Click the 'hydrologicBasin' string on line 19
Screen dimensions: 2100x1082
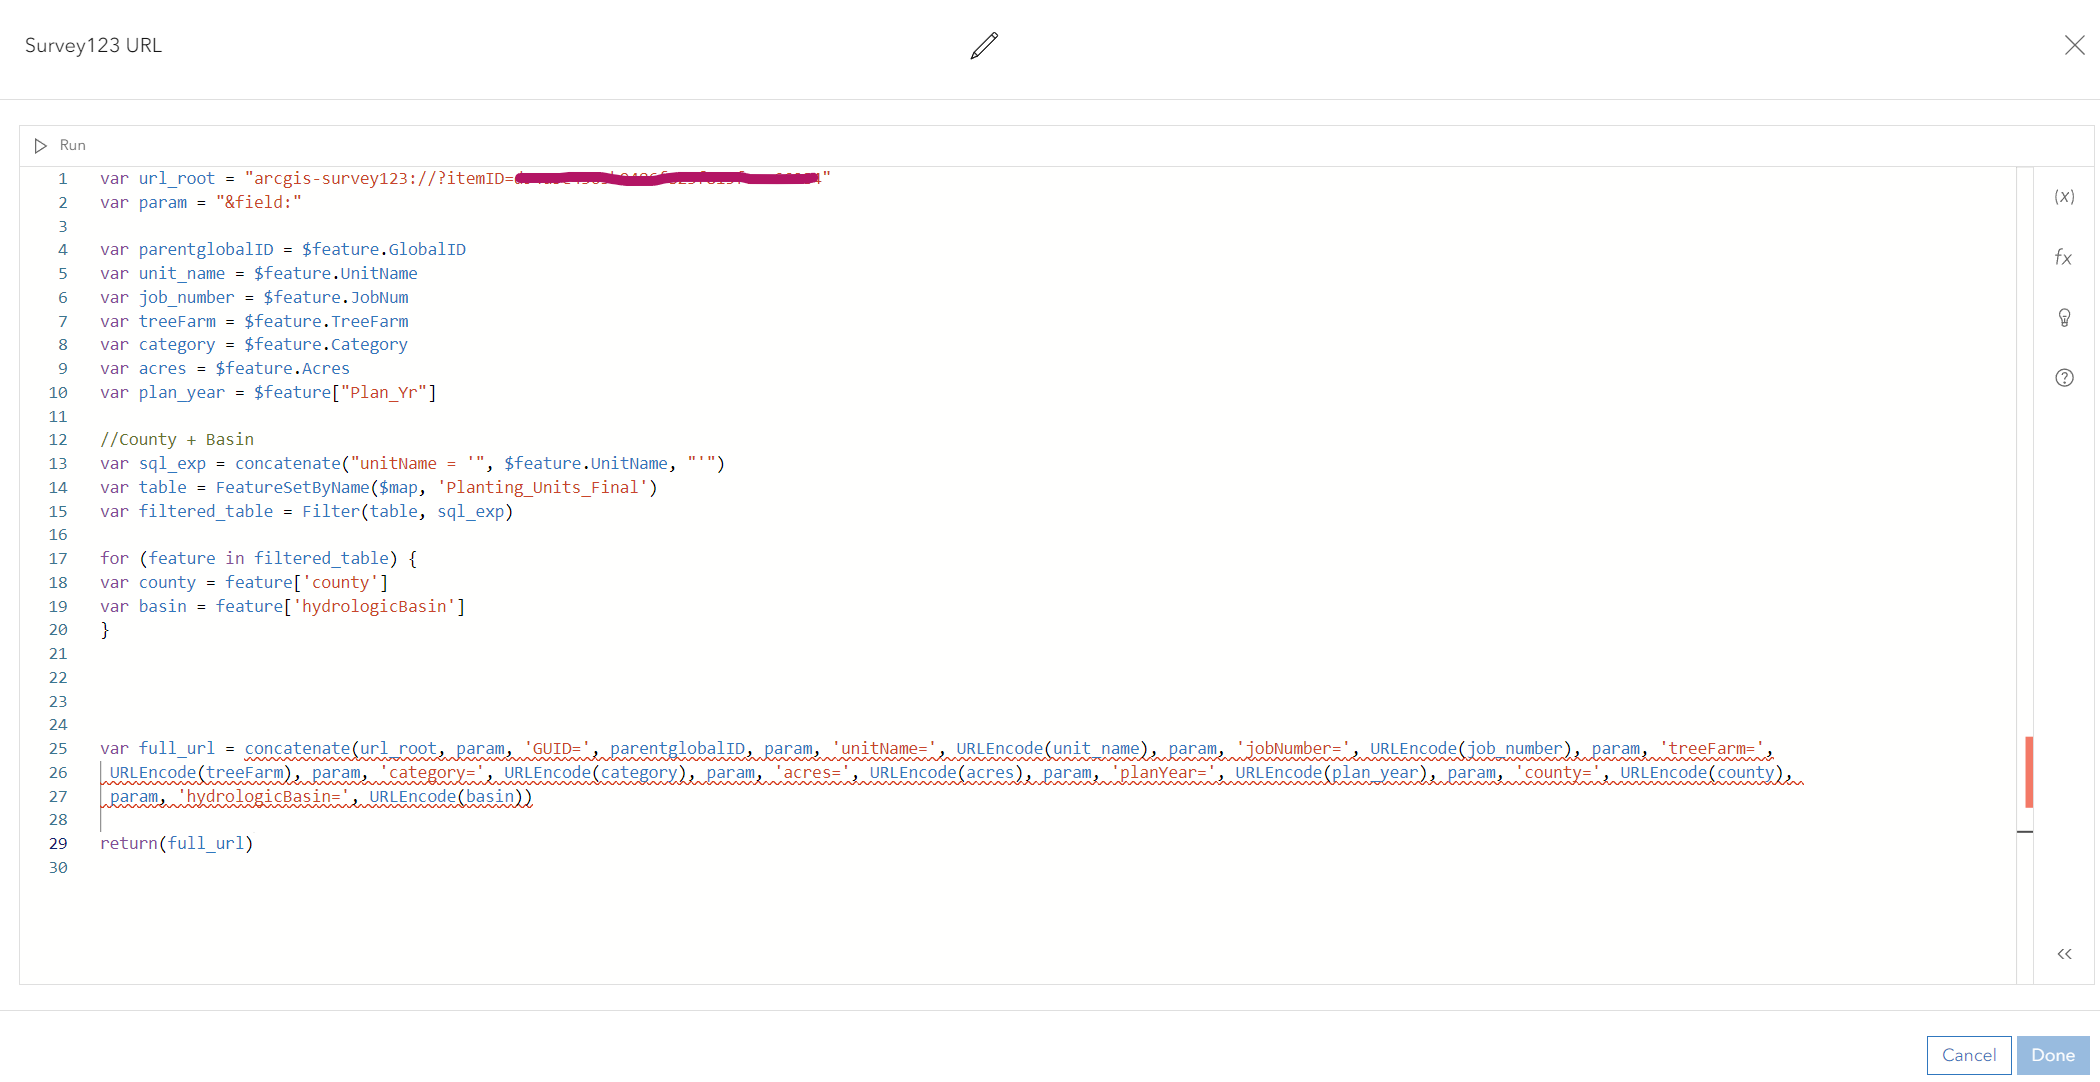click(x=374, y=606)
